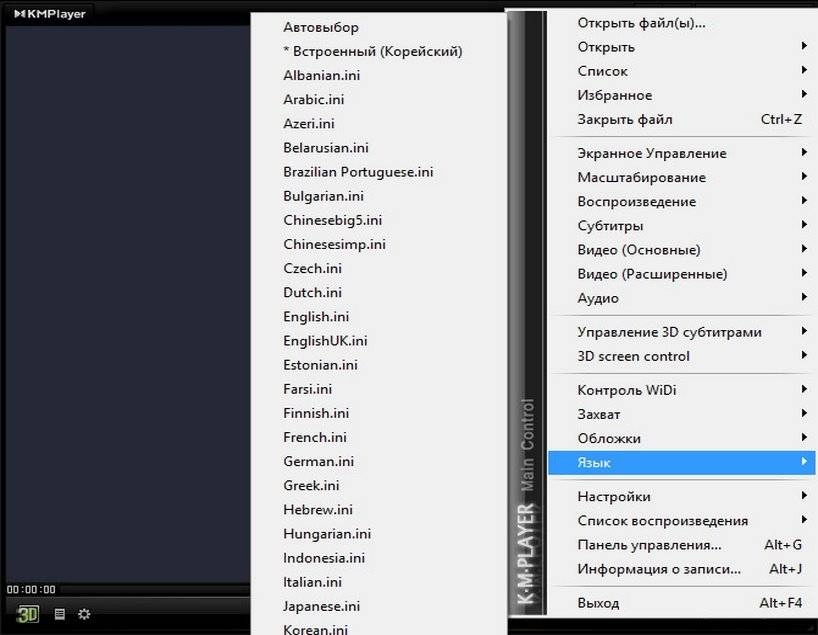Select Hungarian.ini language file
818x635 pixels.
tap(379, 534)
